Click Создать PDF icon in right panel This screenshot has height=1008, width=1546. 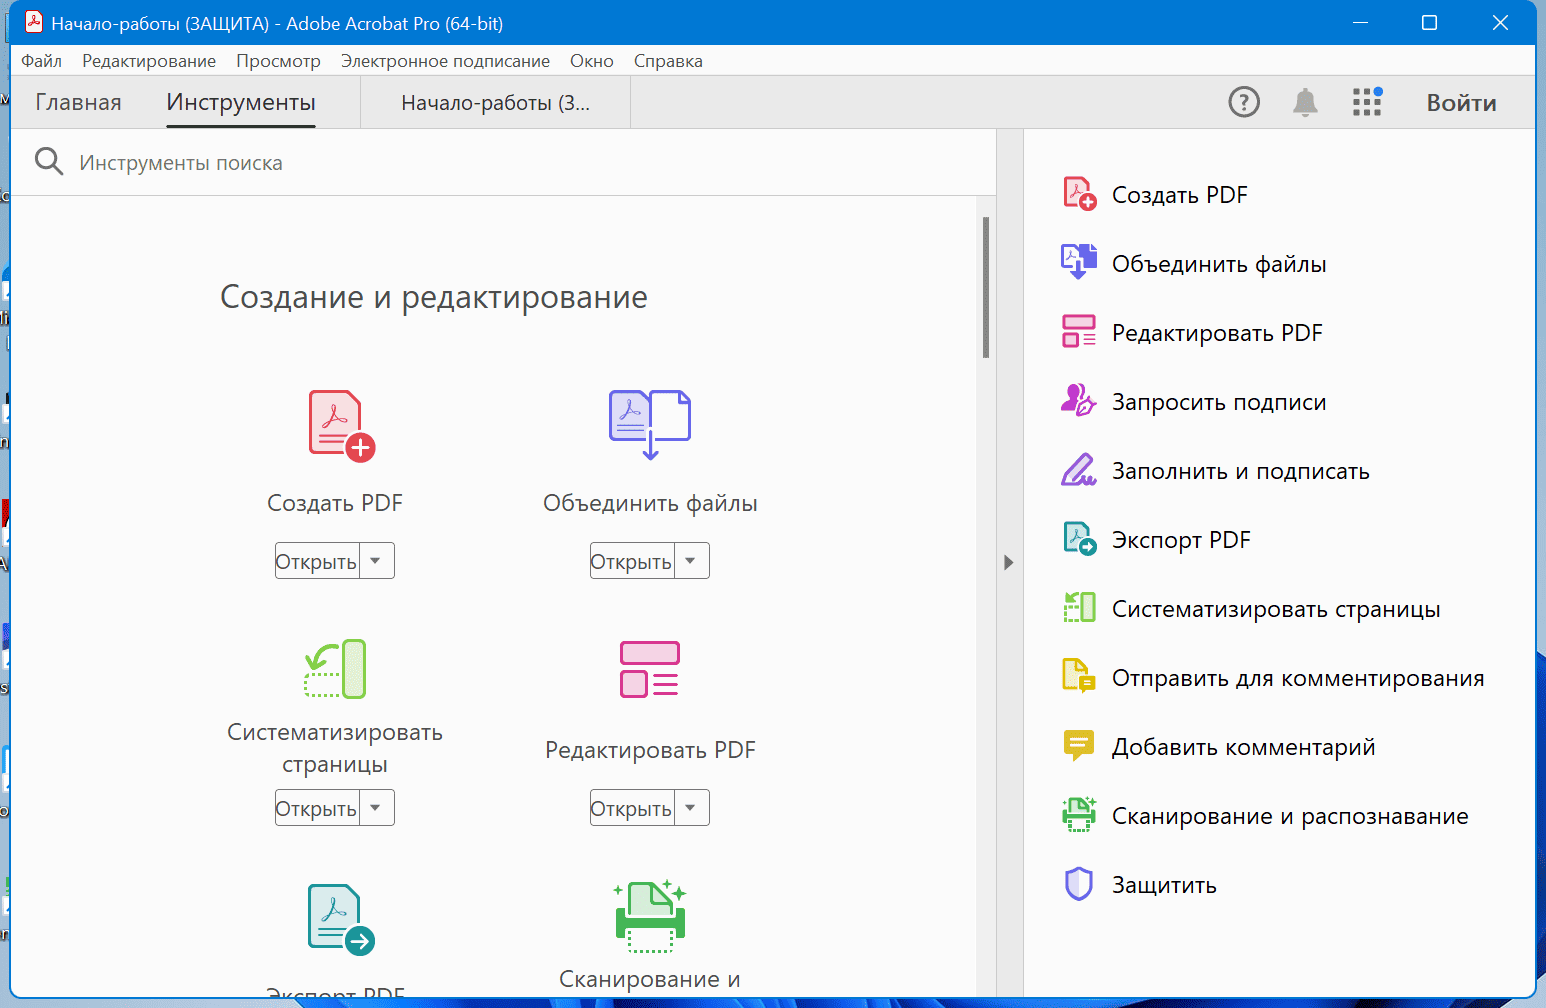pos(1079,194)
